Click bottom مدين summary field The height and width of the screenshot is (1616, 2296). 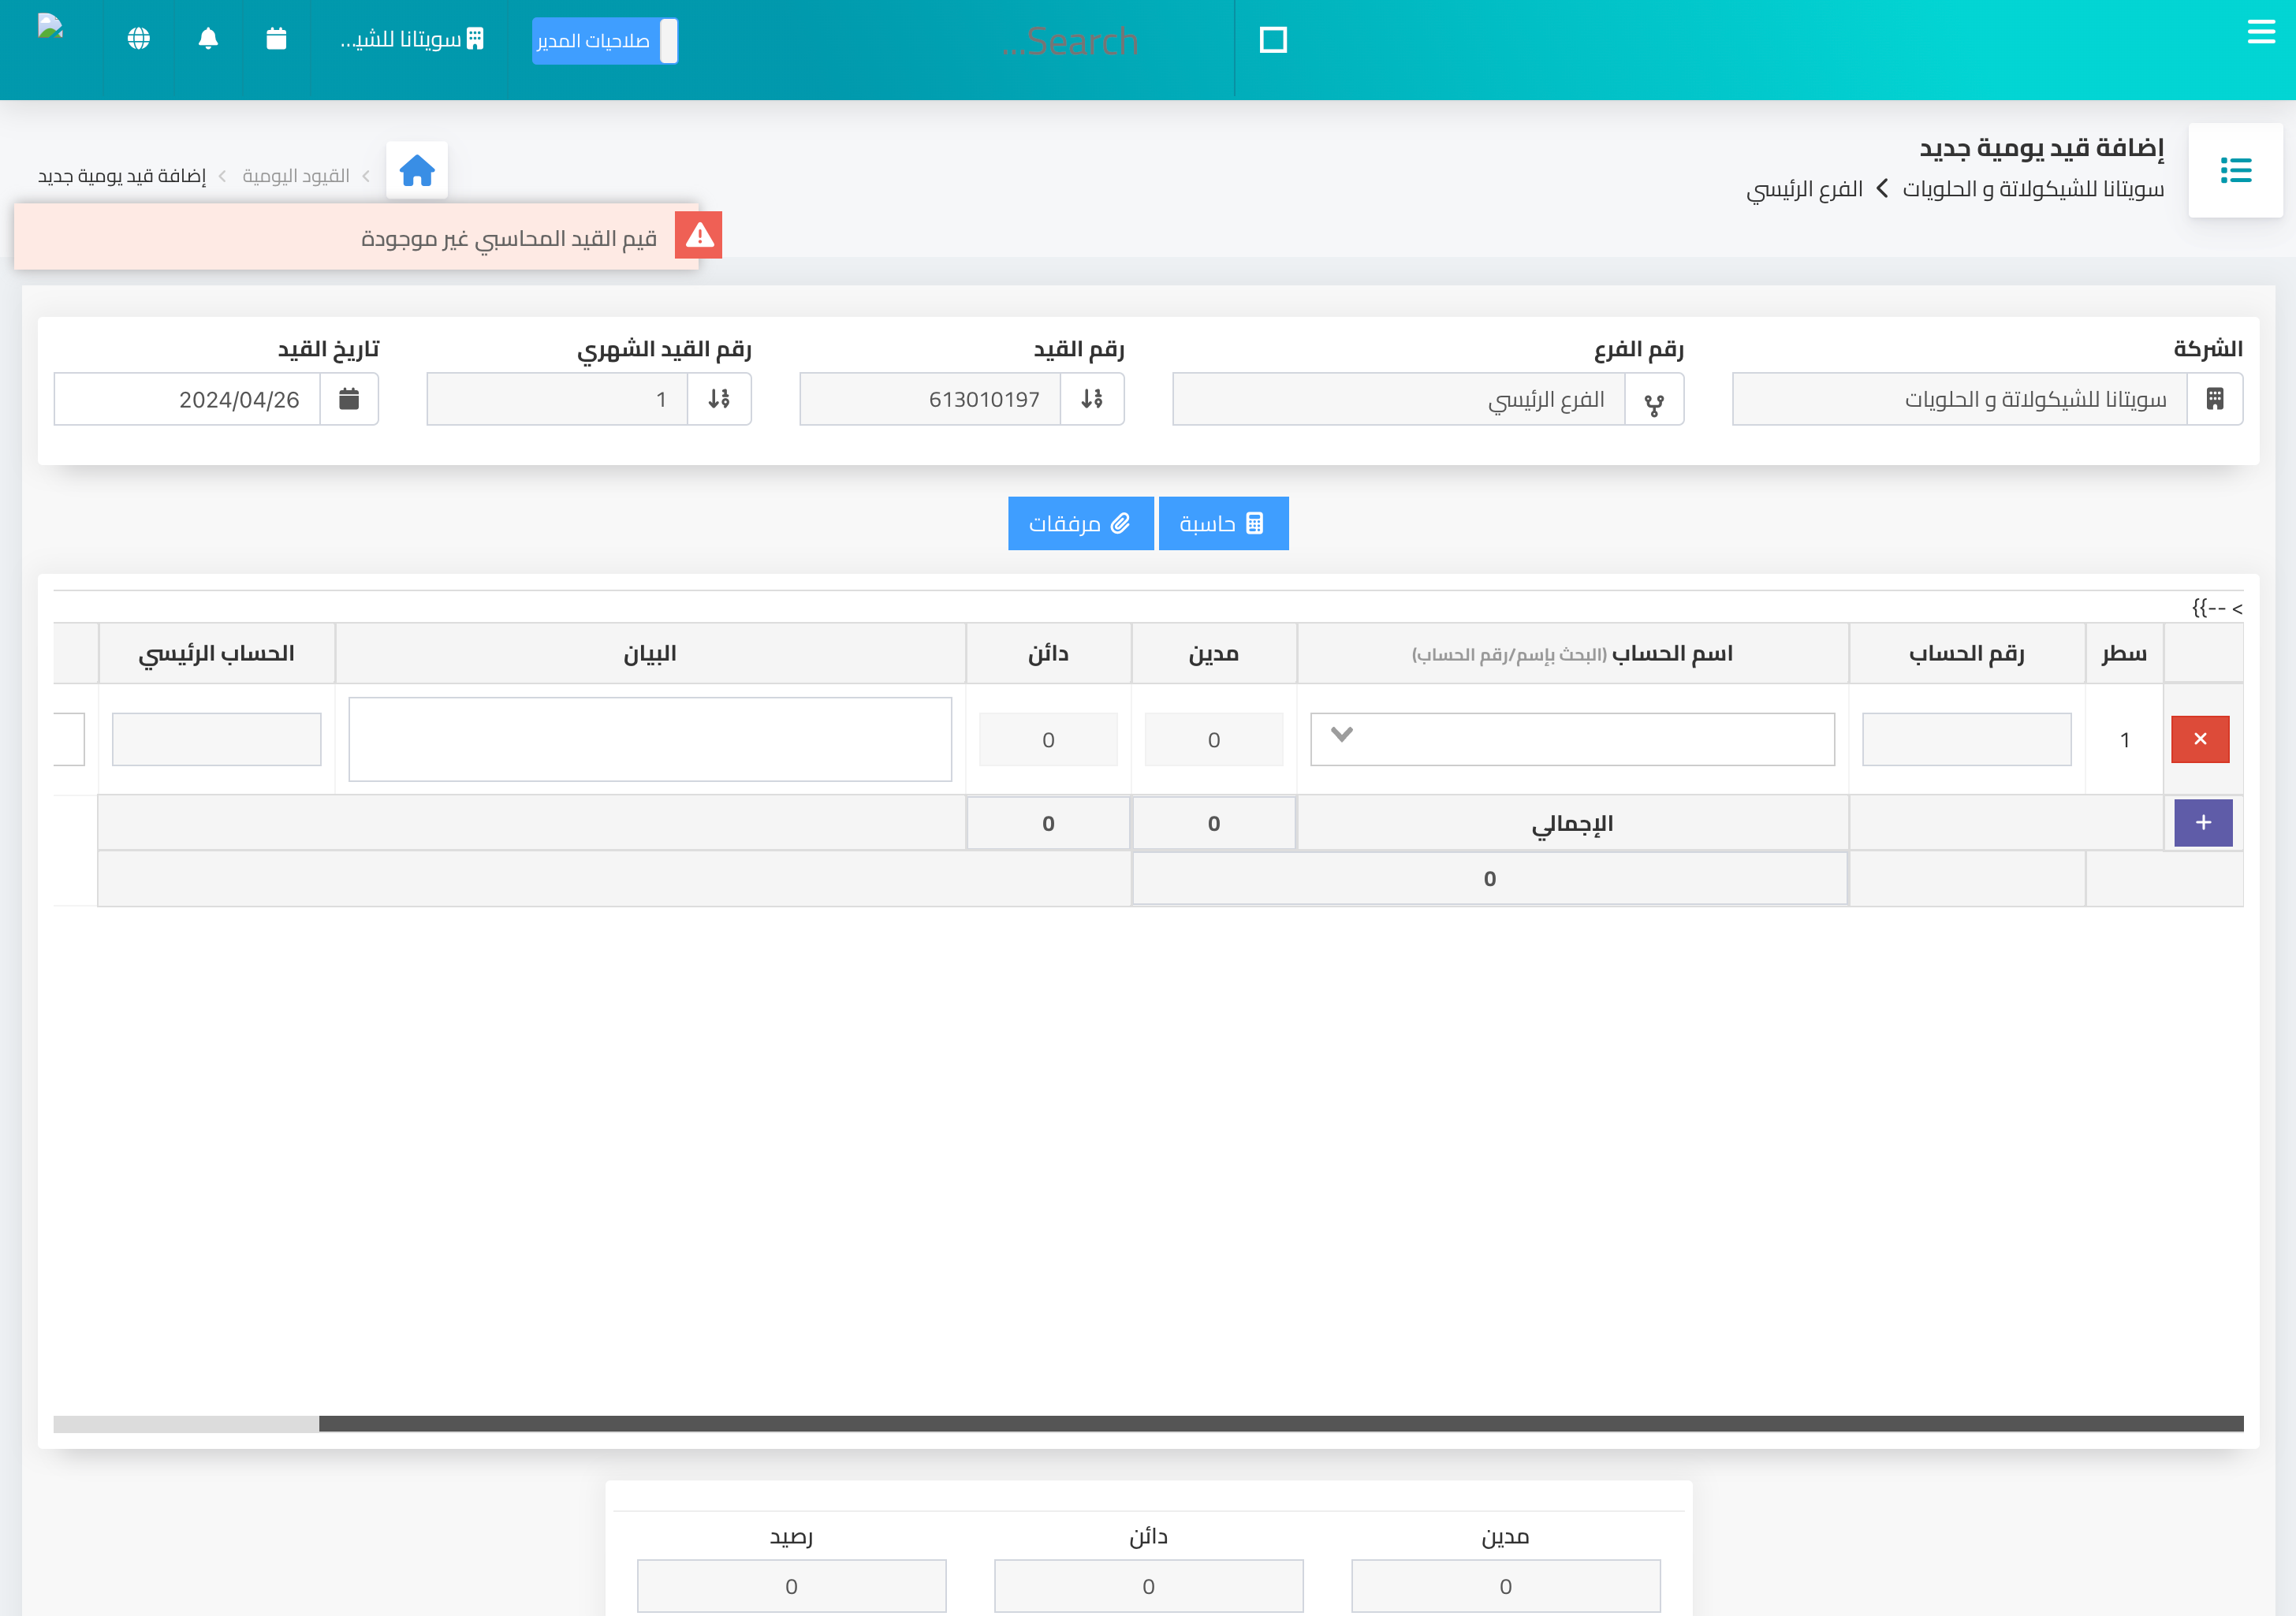[x=1505, y=1586]
